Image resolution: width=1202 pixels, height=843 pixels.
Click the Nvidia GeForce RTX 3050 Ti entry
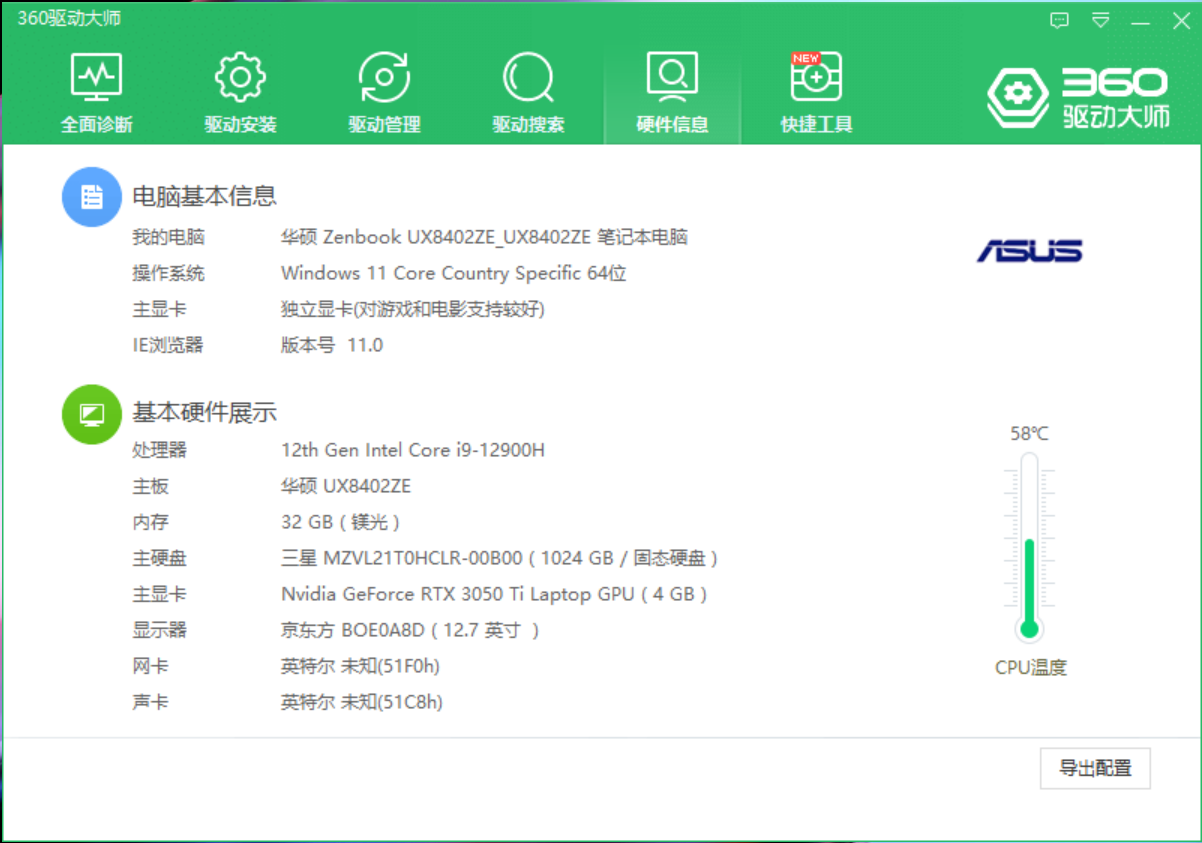click(495, 594)
